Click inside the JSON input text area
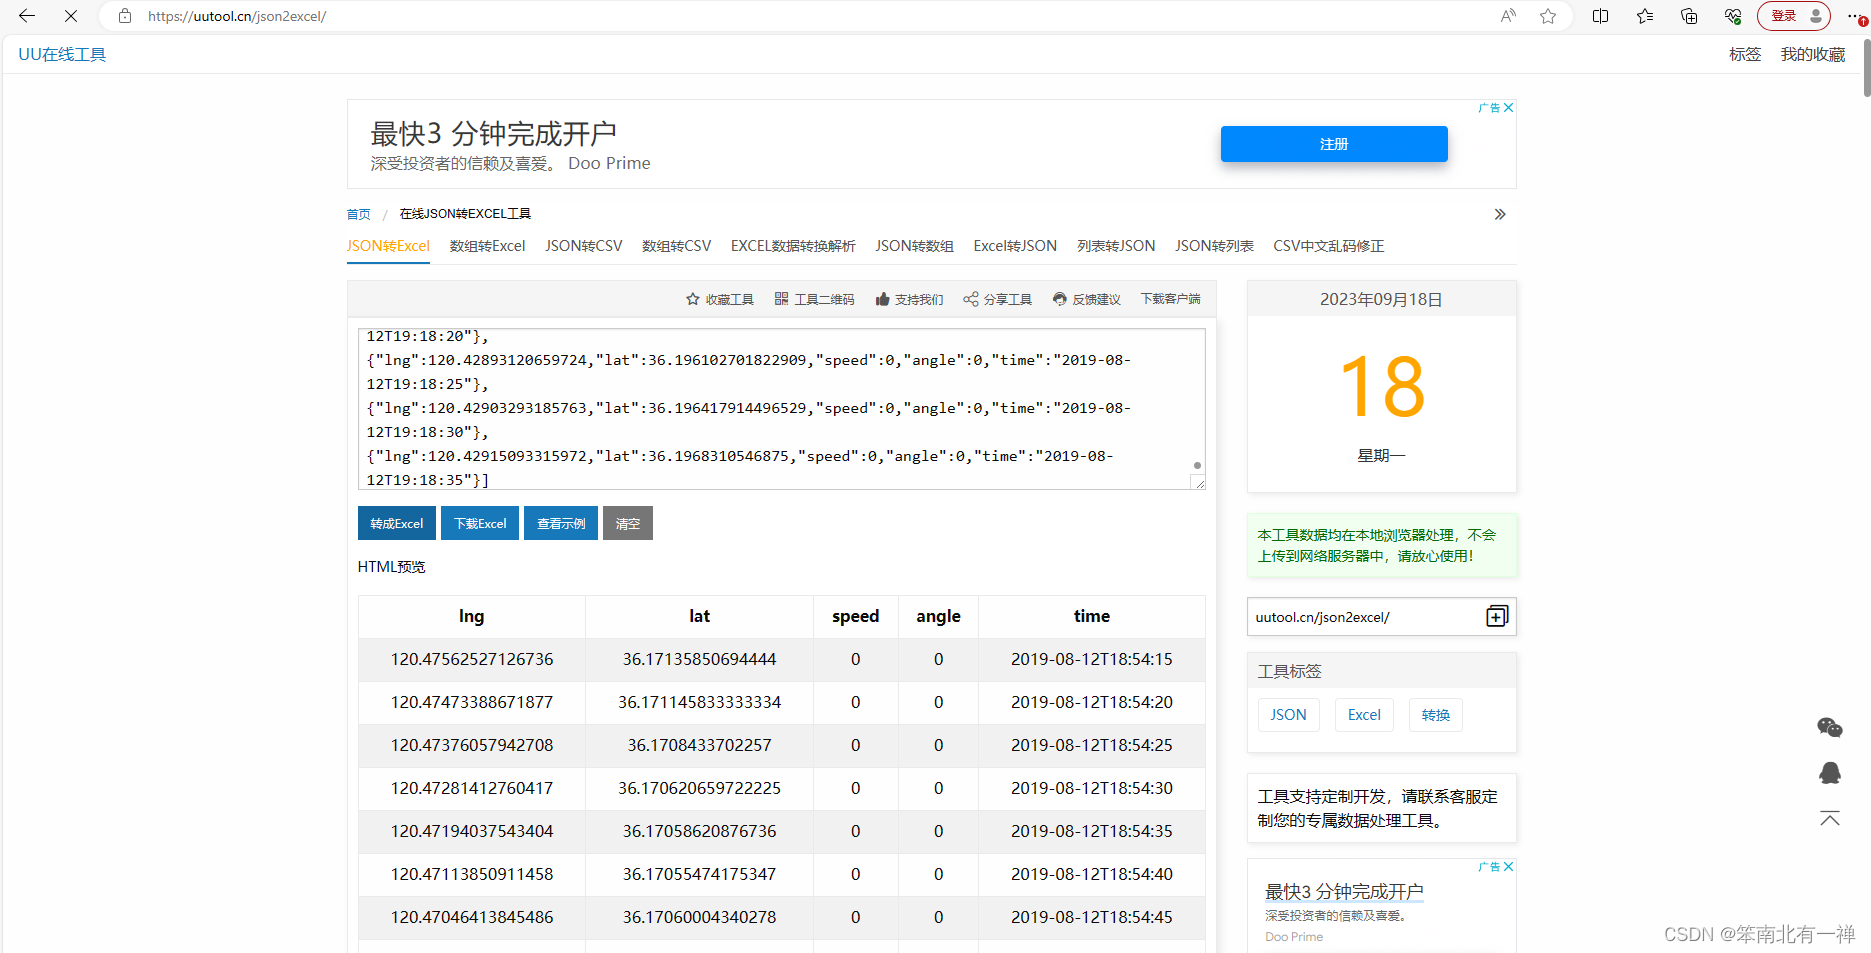The image size is (1871, 953). click(781, 409)
